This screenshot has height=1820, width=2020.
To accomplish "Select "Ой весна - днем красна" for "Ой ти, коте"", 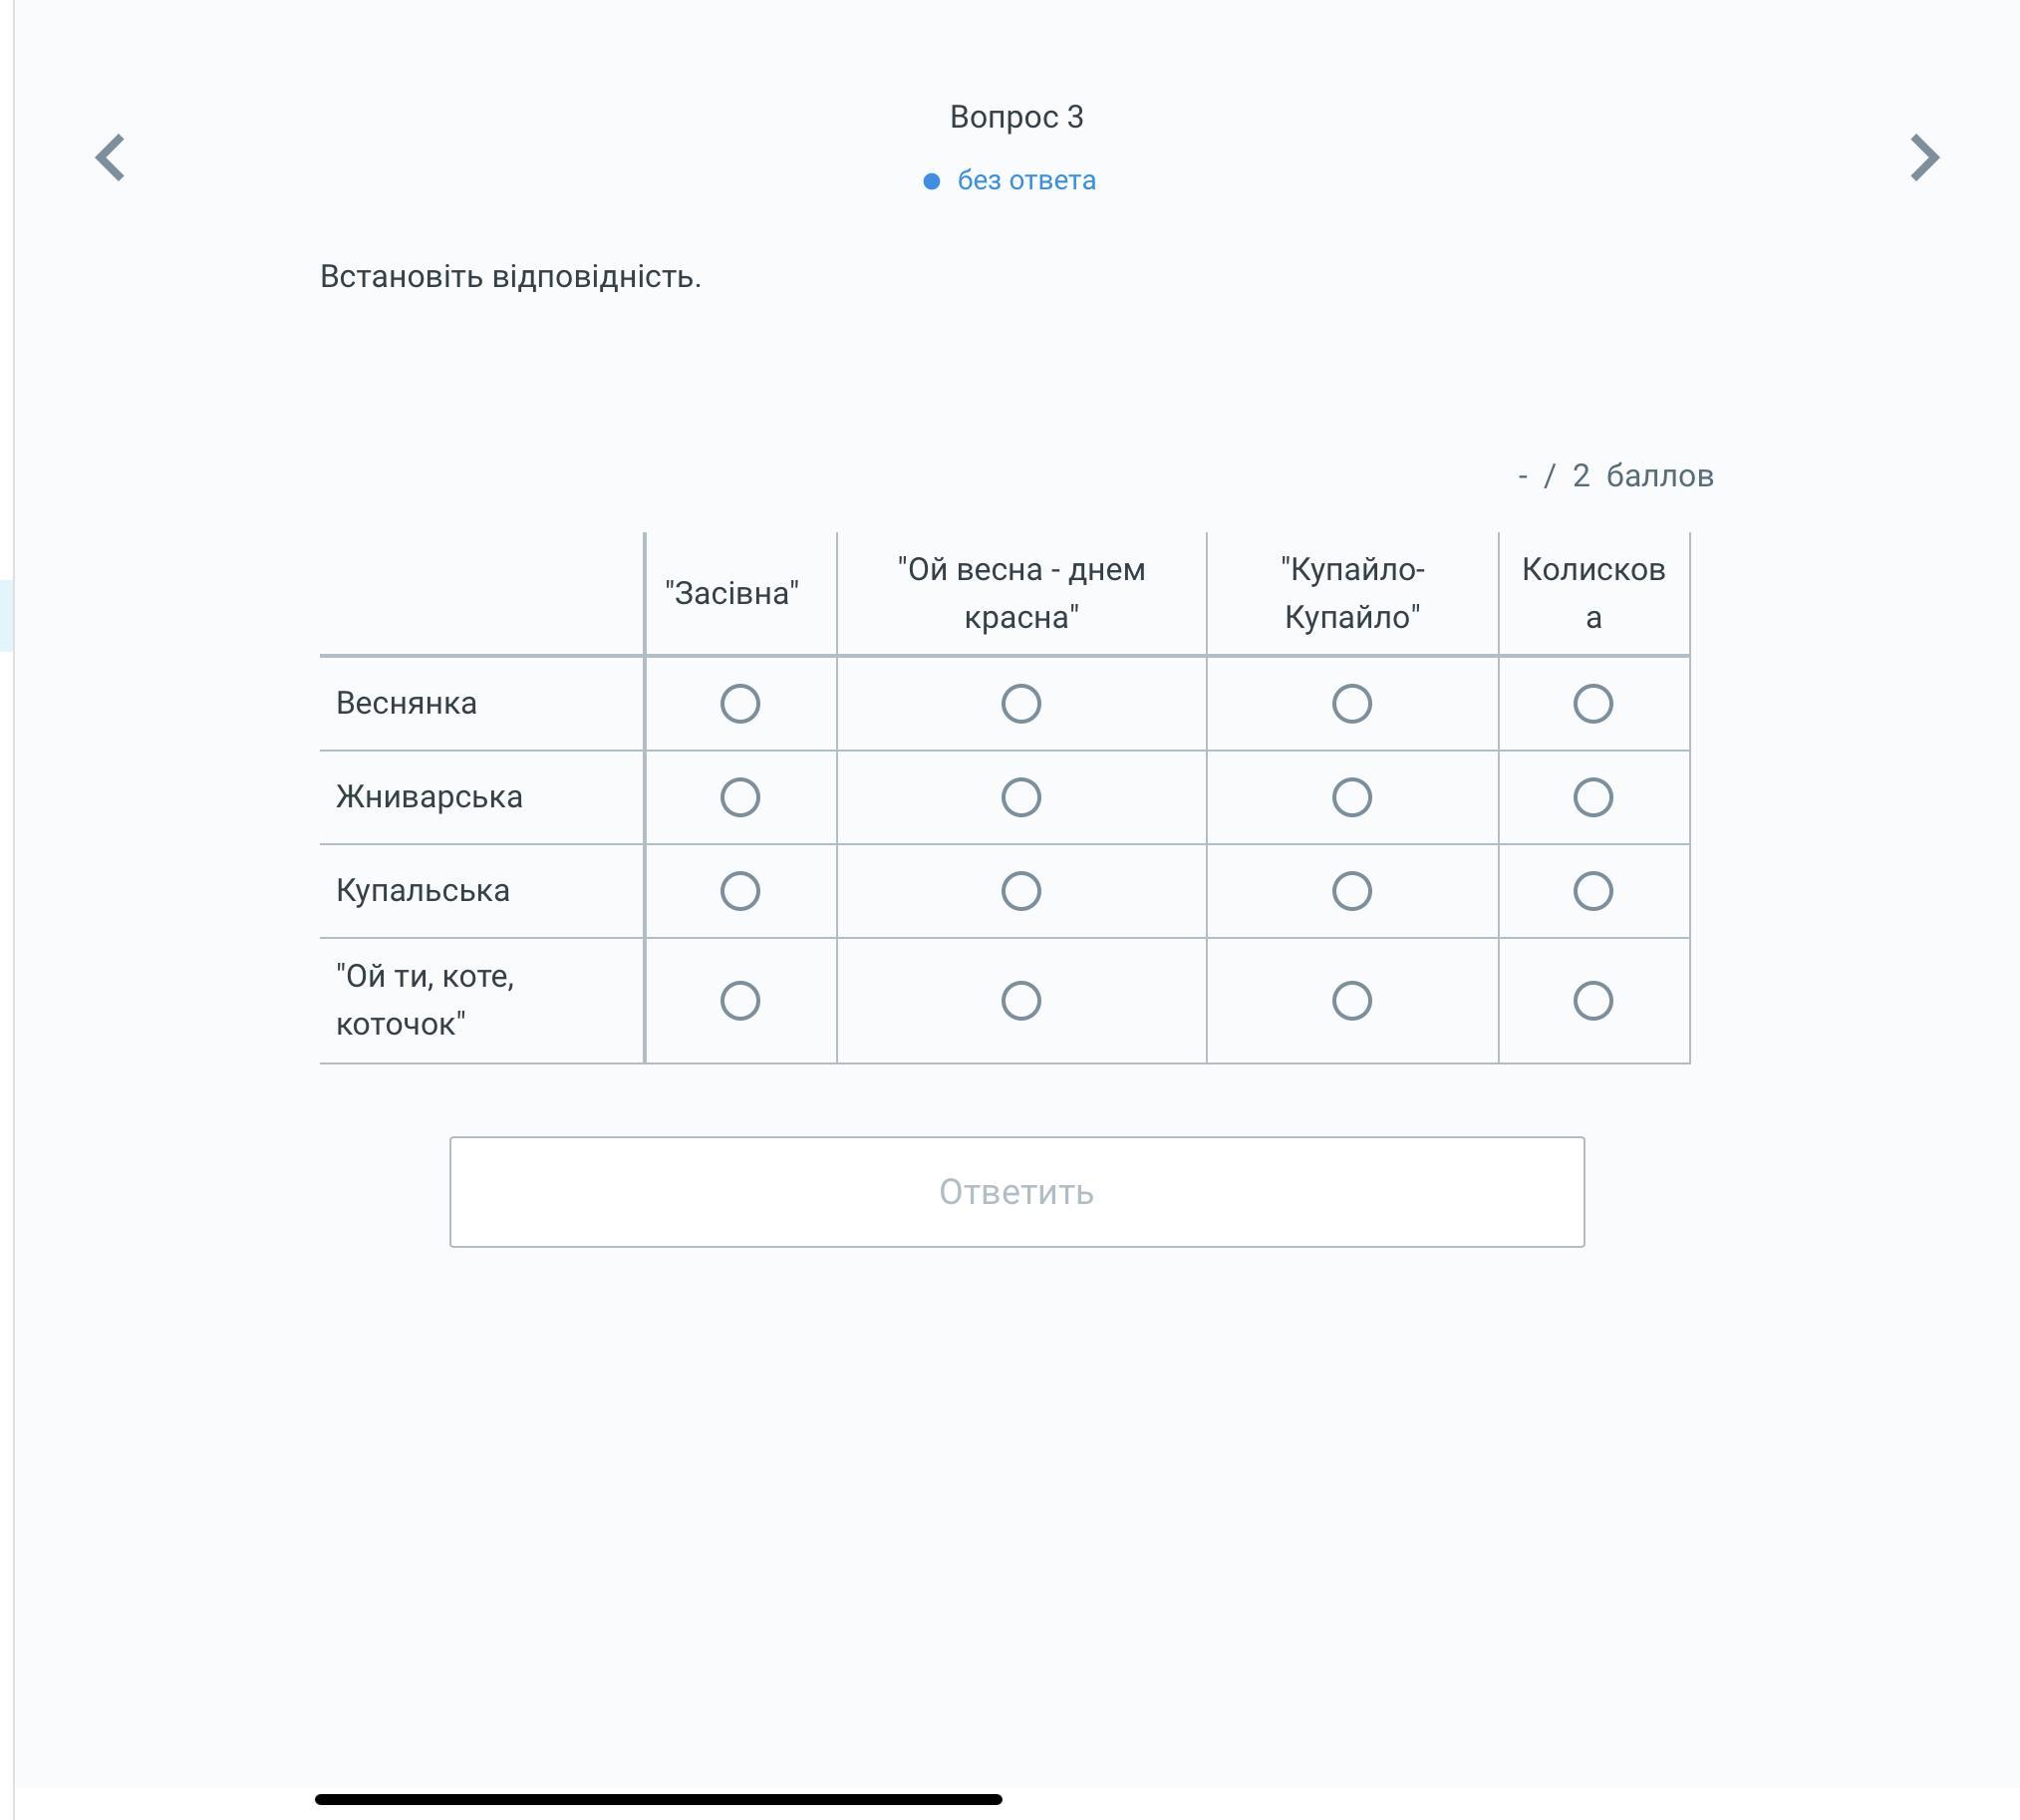I will click(x=1021, y=1001).
